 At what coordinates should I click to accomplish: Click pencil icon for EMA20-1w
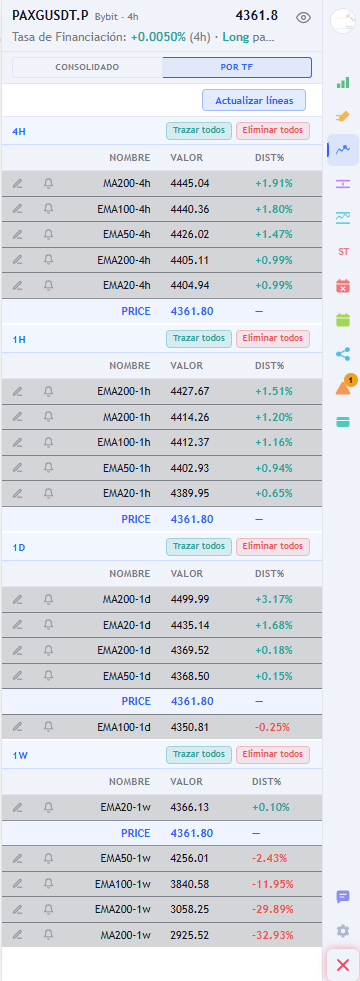pyautogui.click(x=18, y=808)
